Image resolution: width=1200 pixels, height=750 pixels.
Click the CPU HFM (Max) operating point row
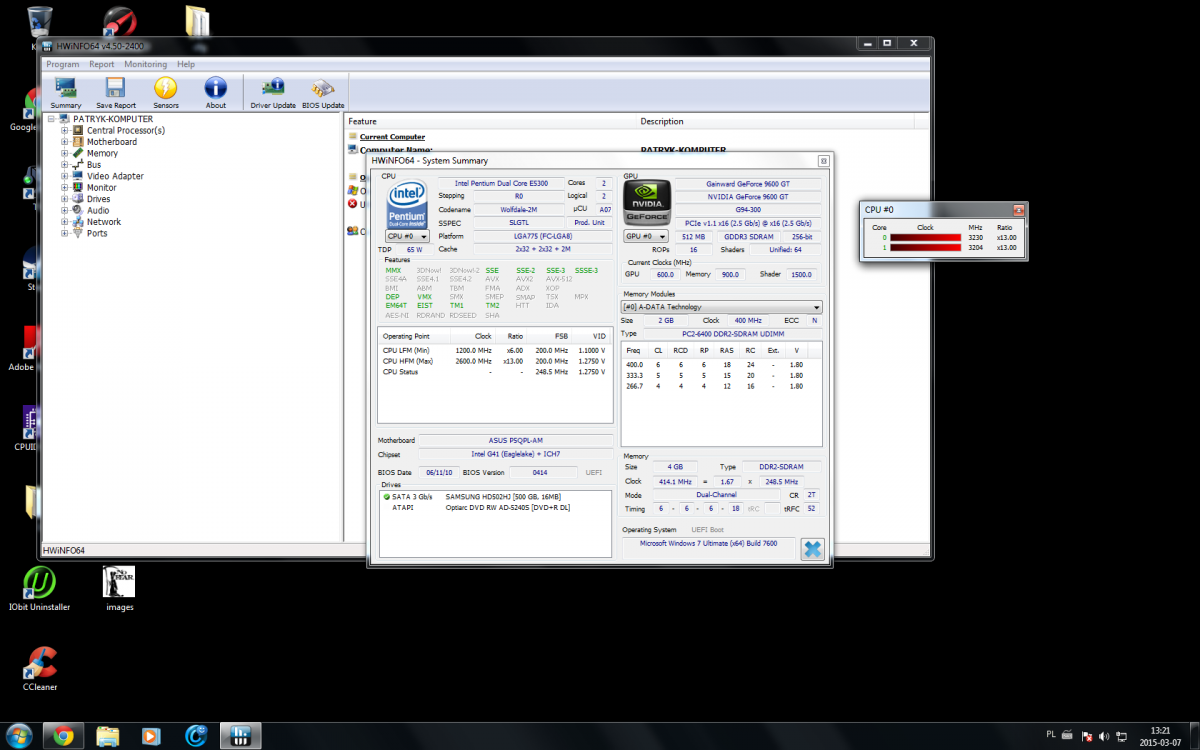pyautogui.click(x=495, y=361)
